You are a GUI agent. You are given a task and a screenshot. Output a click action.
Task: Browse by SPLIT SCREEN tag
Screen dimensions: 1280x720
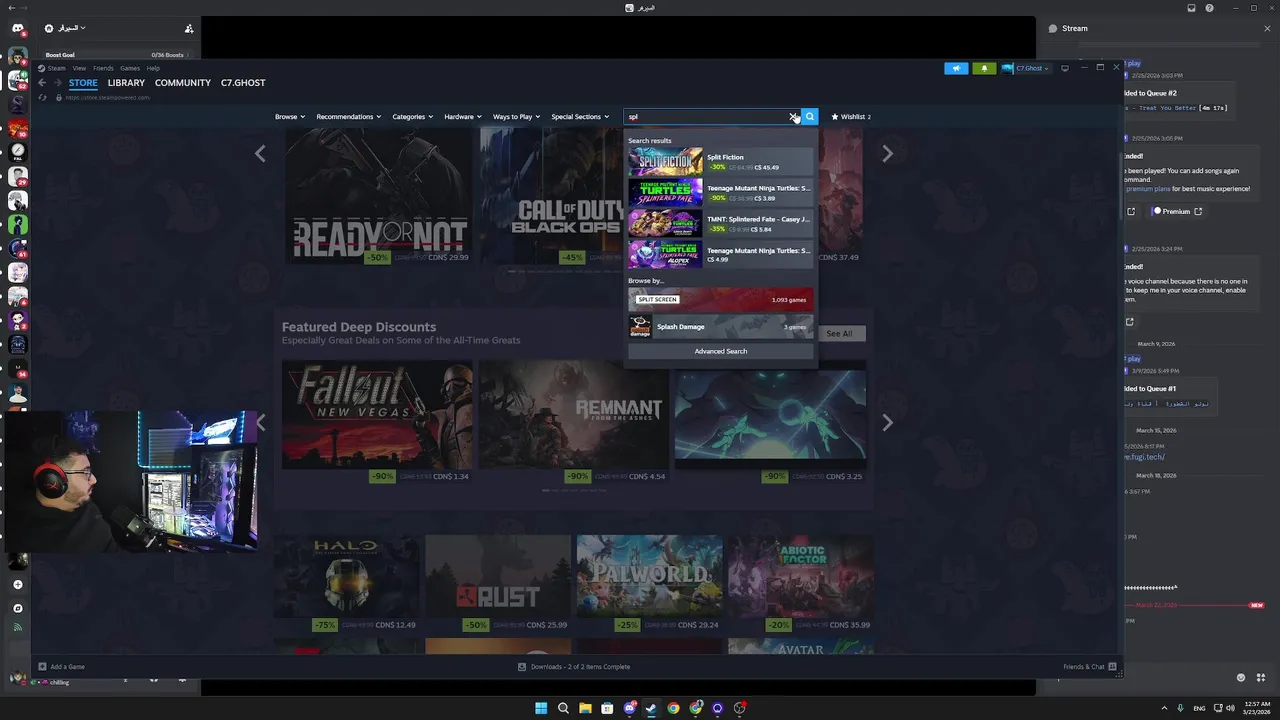[x=720, y=299]
